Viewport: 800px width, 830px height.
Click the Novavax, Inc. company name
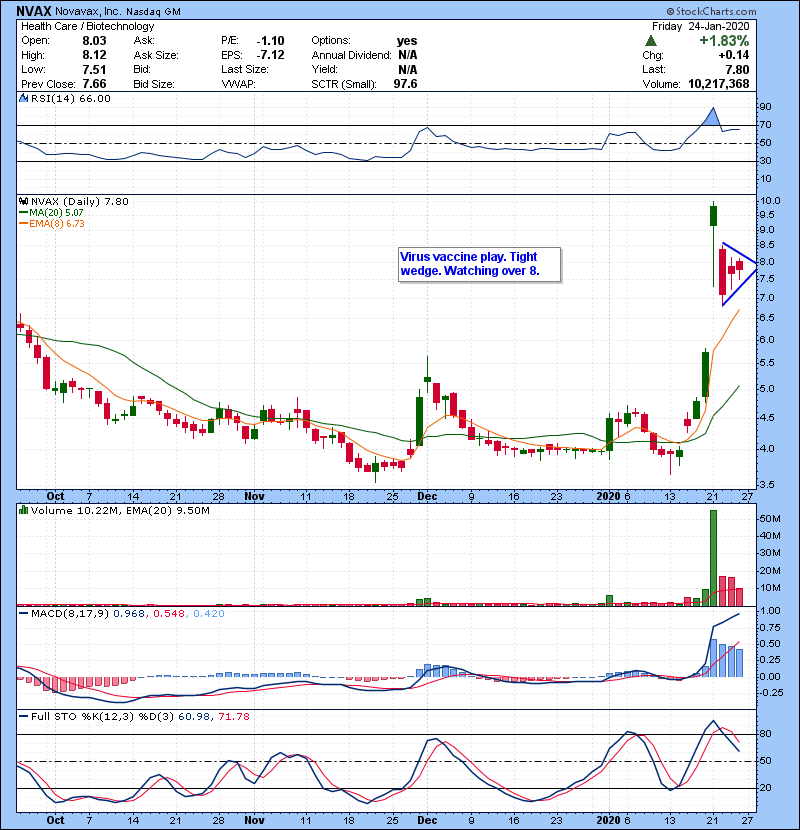click(87, 12)
